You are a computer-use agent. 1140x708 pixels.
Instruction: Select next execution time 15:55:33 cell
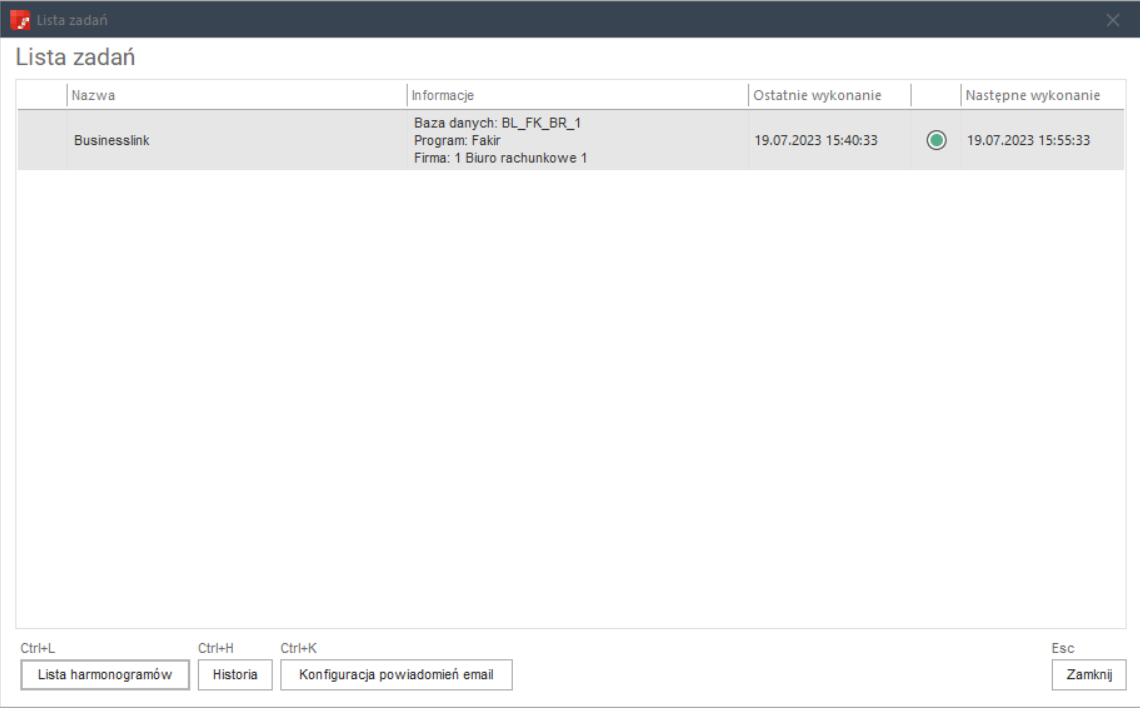(1043, 140)
